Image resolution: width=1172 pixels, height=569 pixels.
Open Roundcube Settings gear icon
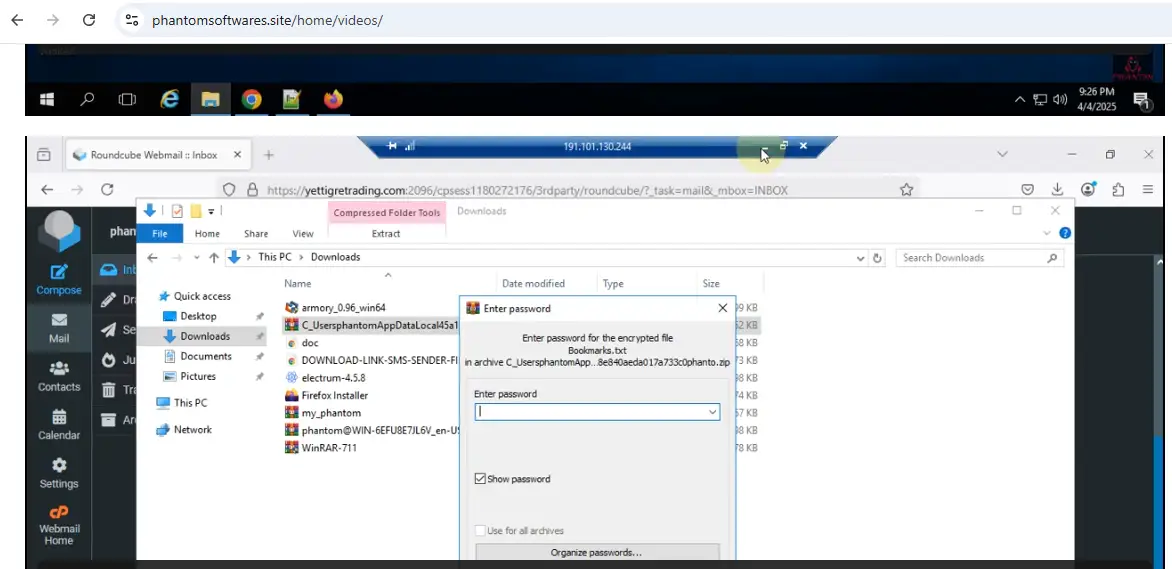59,466
